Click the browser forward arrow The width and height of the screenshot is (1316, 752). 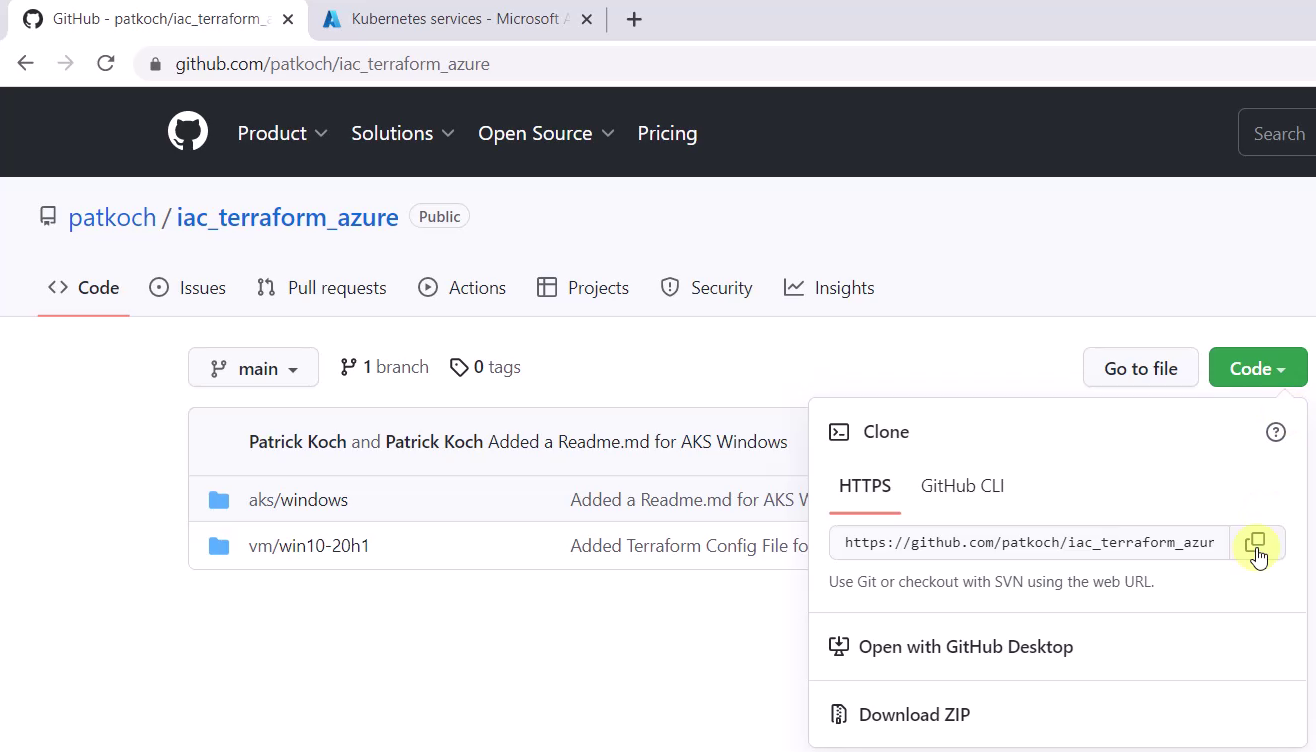(66, 63)
